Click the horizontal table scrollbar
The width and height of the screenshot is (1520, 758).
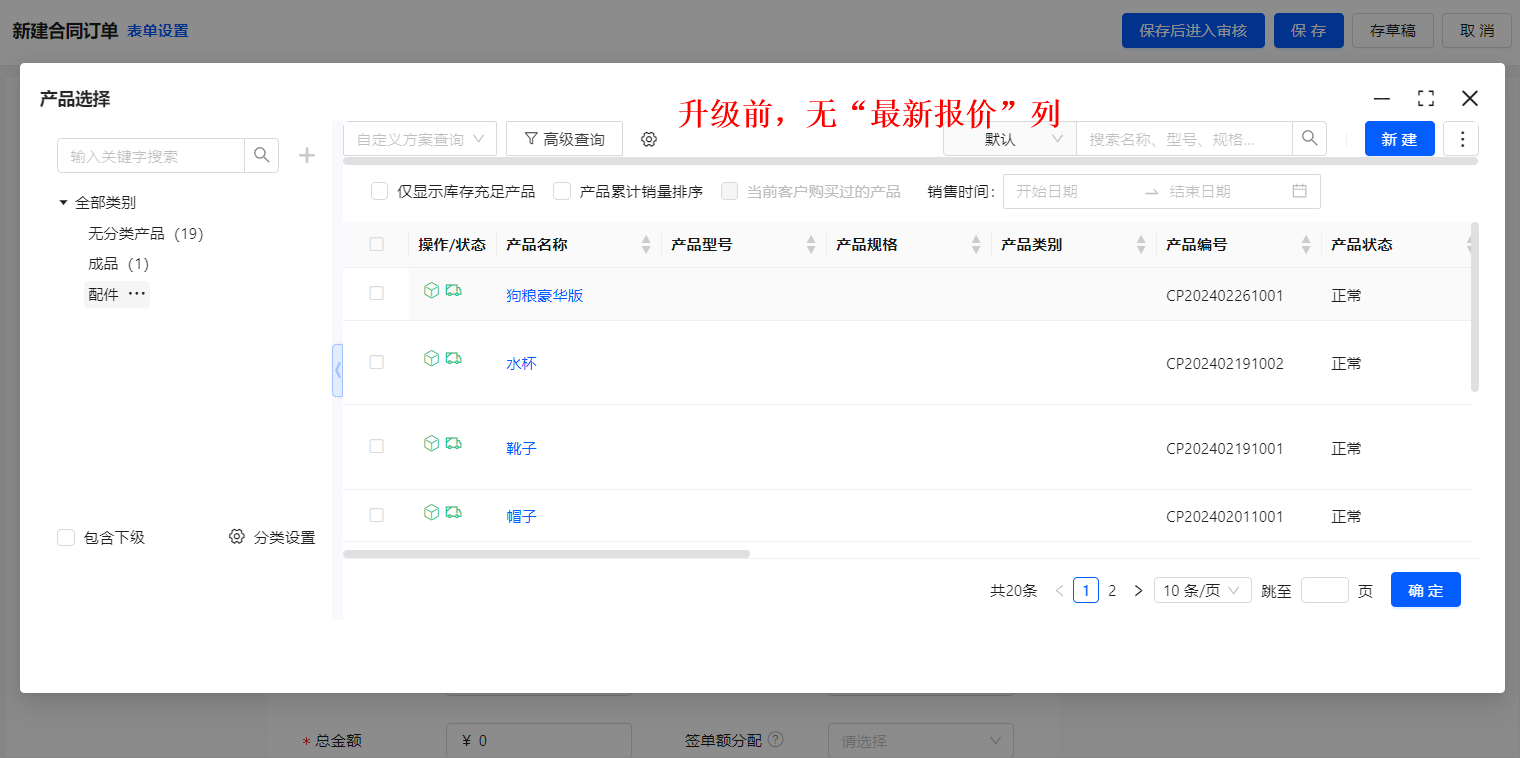pyautogui.click(x=546, y=553)
